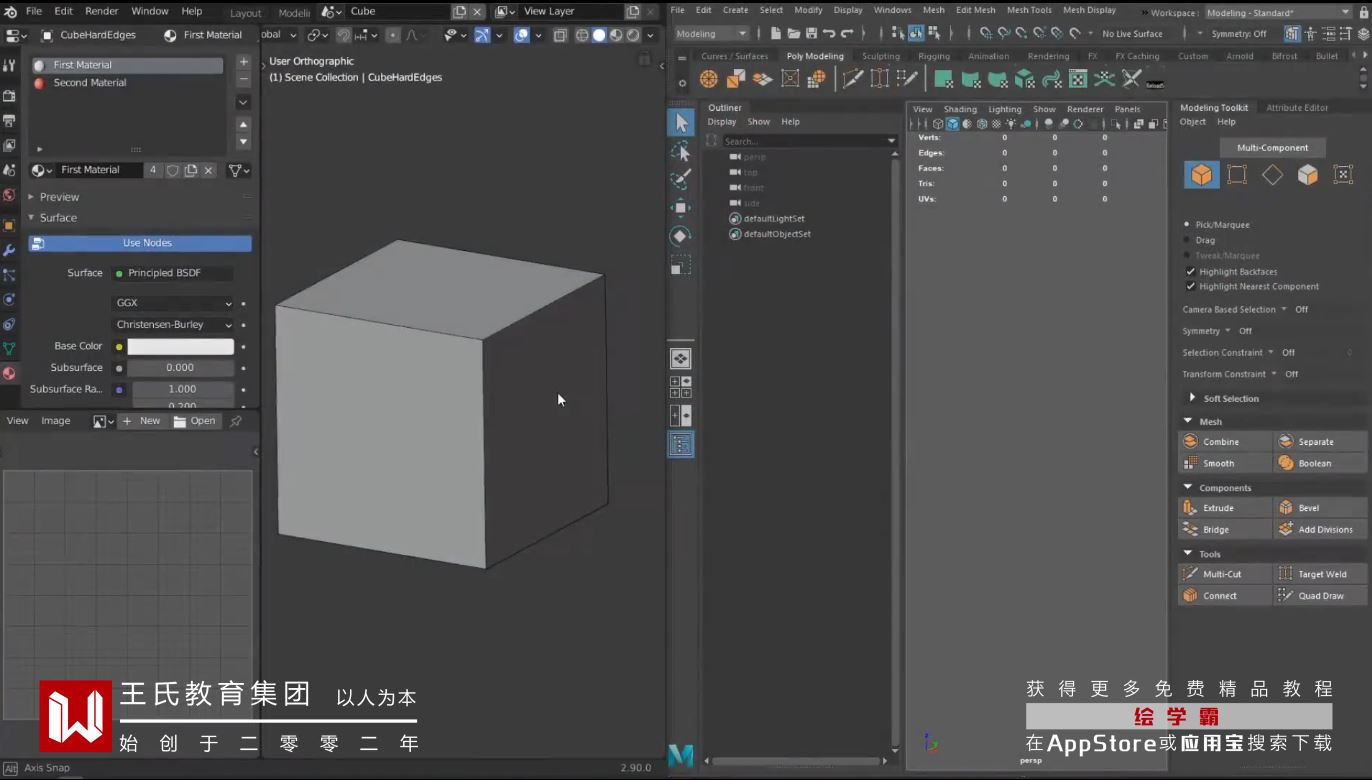Toggle Use Nodes in Blender material
Screen dimensions: 1372x780
point(140,243)
